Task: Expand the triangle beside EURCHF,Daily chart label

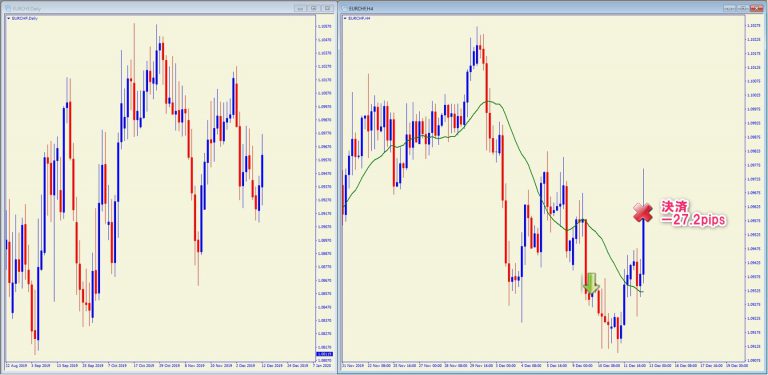Action: 8,18
